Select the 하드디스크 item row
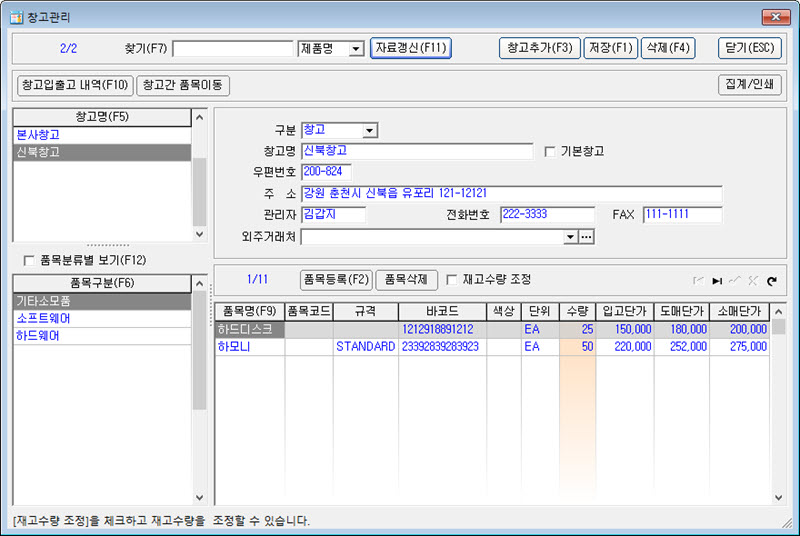This screenshot has height=536, width=800. pyautogui.click(x=492, y=329)
